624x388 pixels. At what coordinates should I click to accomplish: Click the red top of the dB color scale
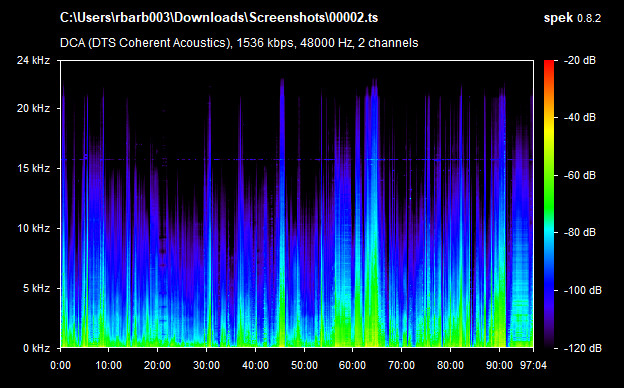click(549, 64)
